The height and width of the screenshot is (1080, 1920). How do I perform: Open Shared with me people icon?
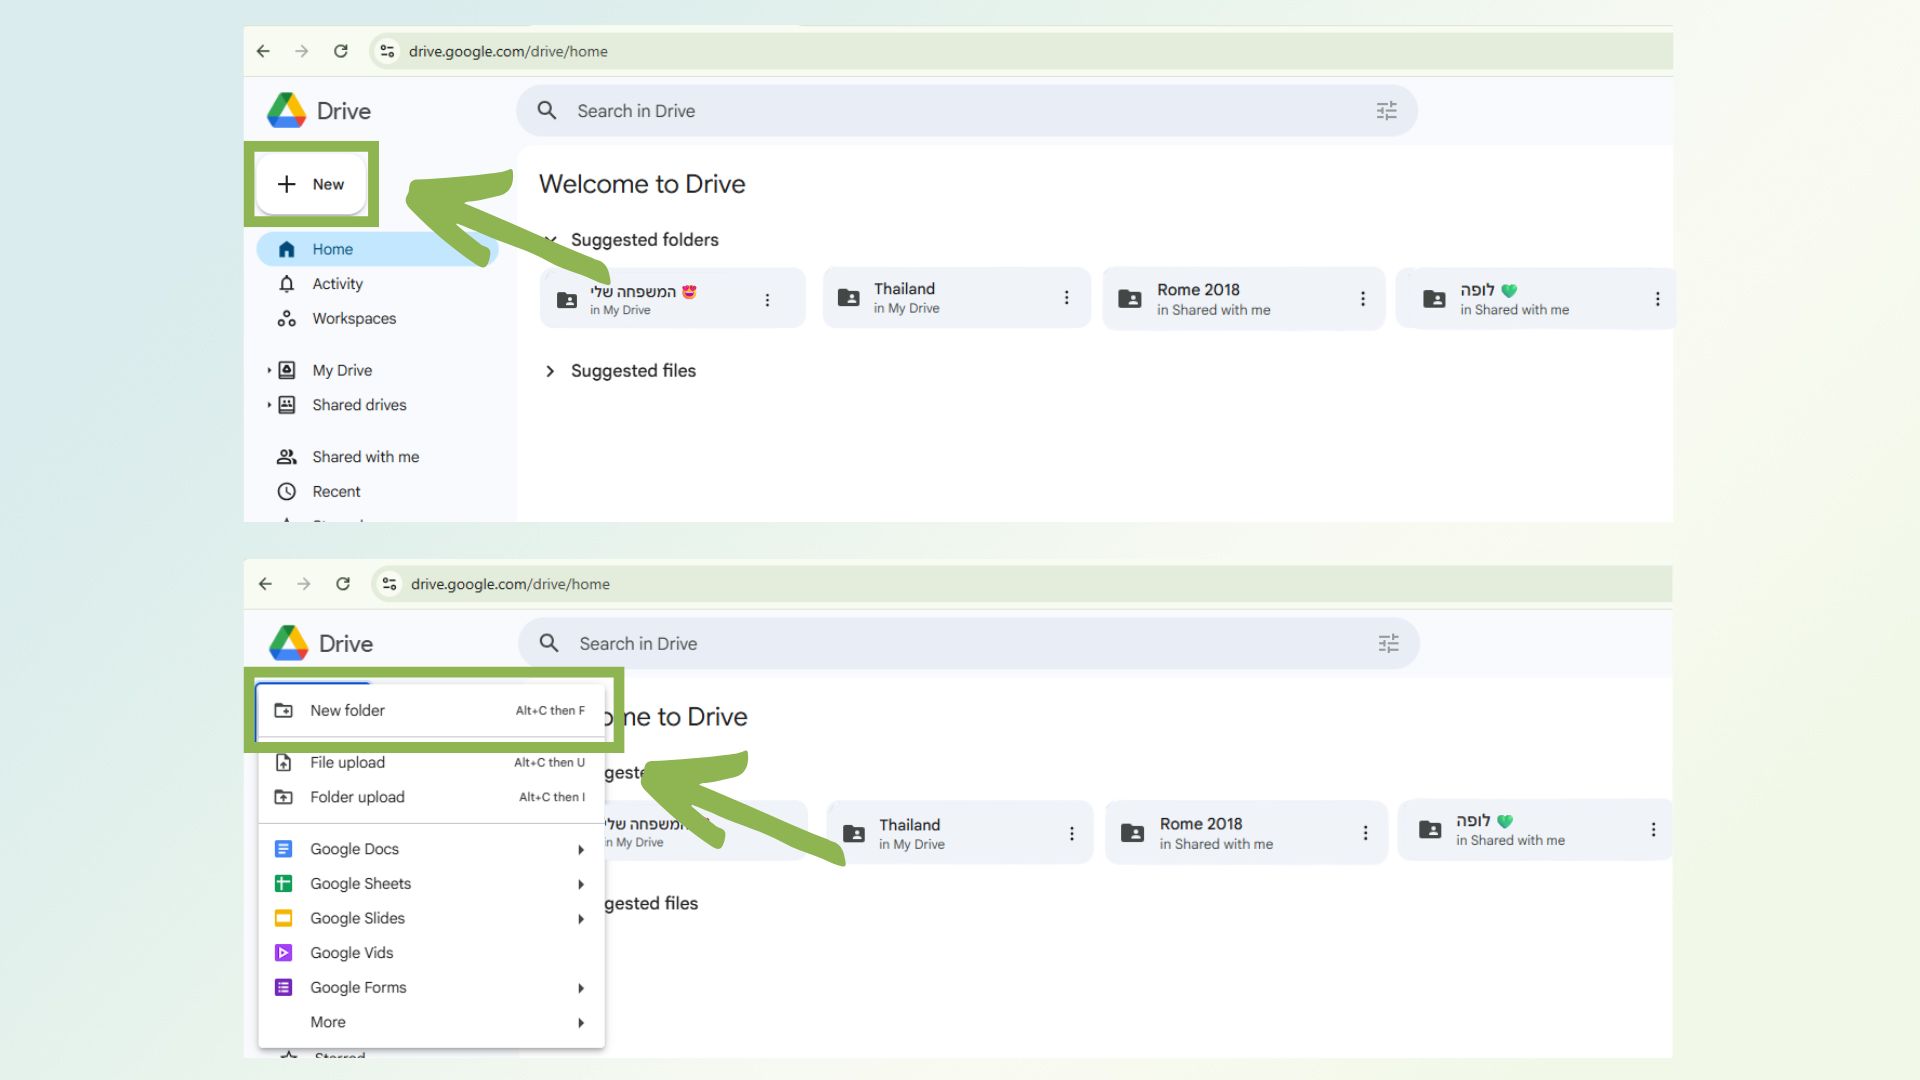click(287, 457)
